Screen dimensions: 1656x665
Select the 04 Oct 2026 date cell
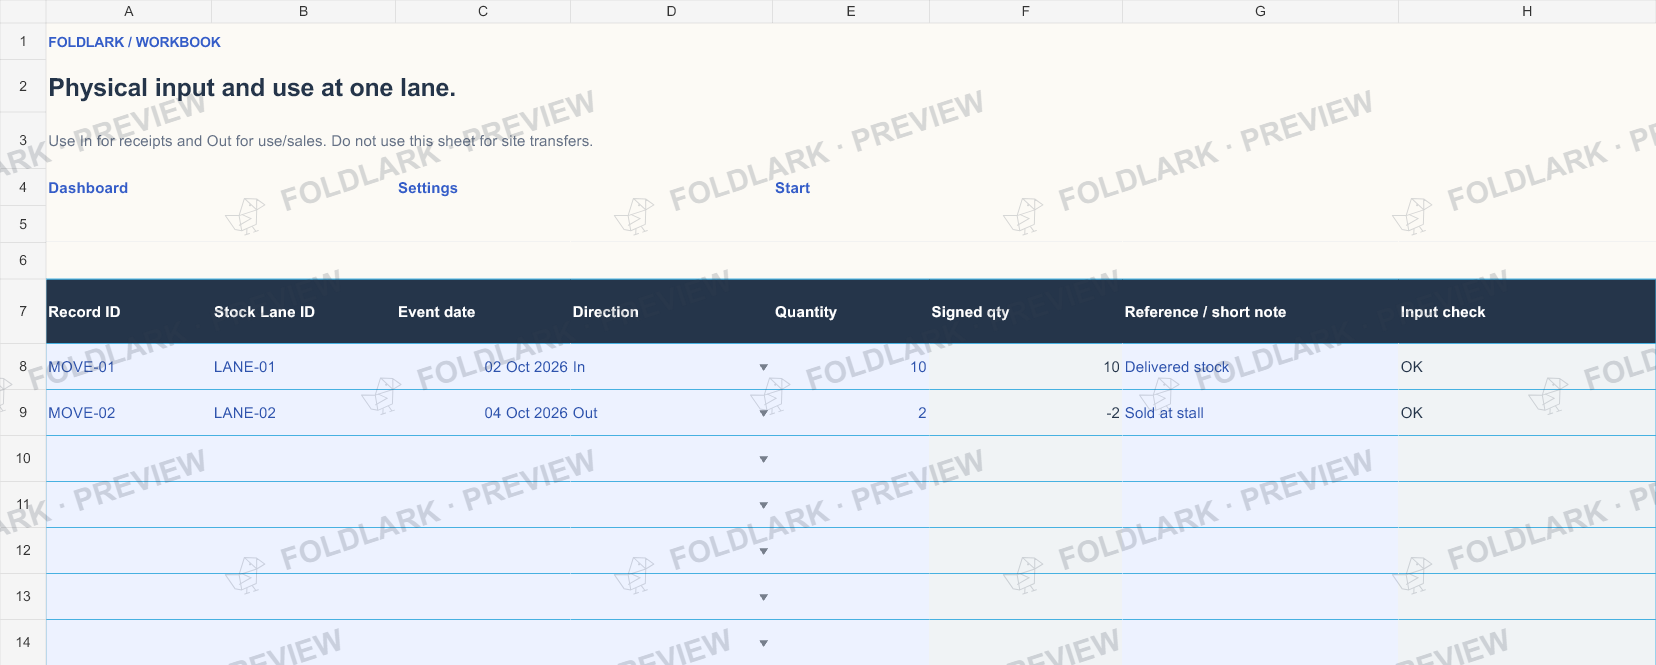483,413
